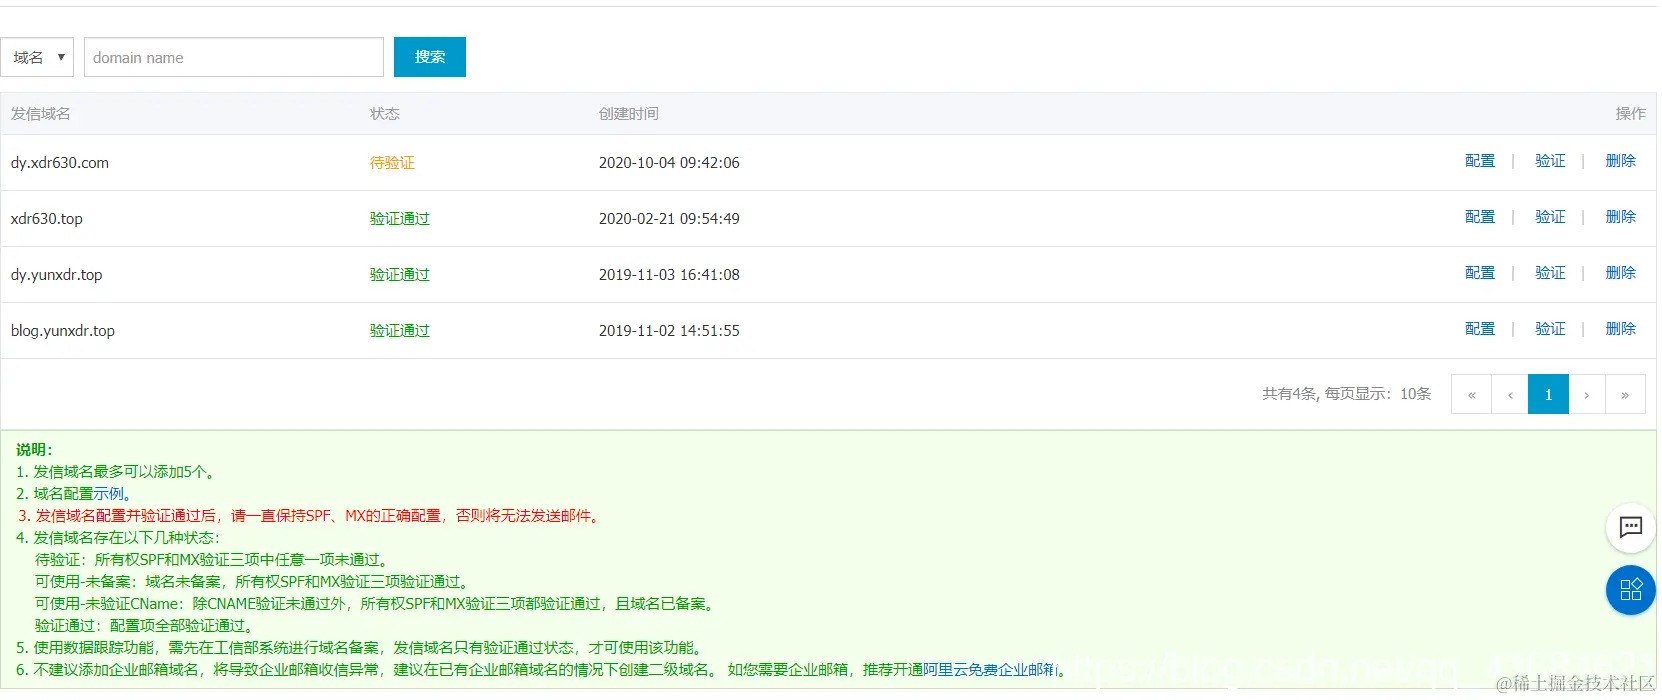Click the dy.yunxdr.top domain cell

57,275
